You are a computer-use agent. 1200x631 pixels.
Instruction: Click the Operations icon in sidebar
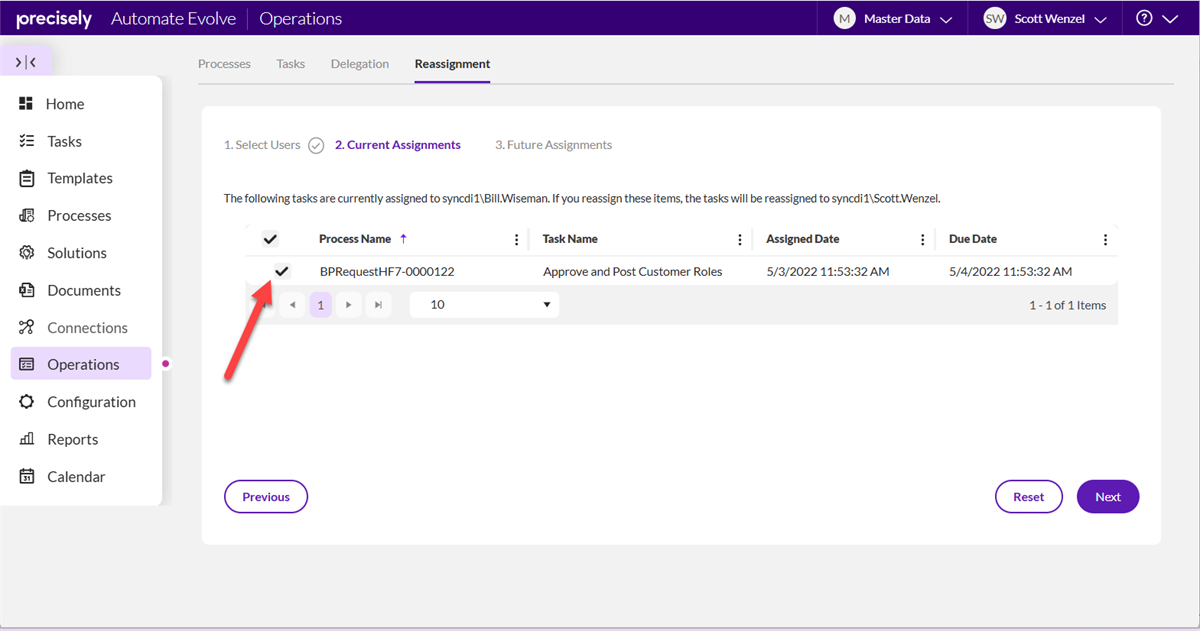tap(27, 364)
